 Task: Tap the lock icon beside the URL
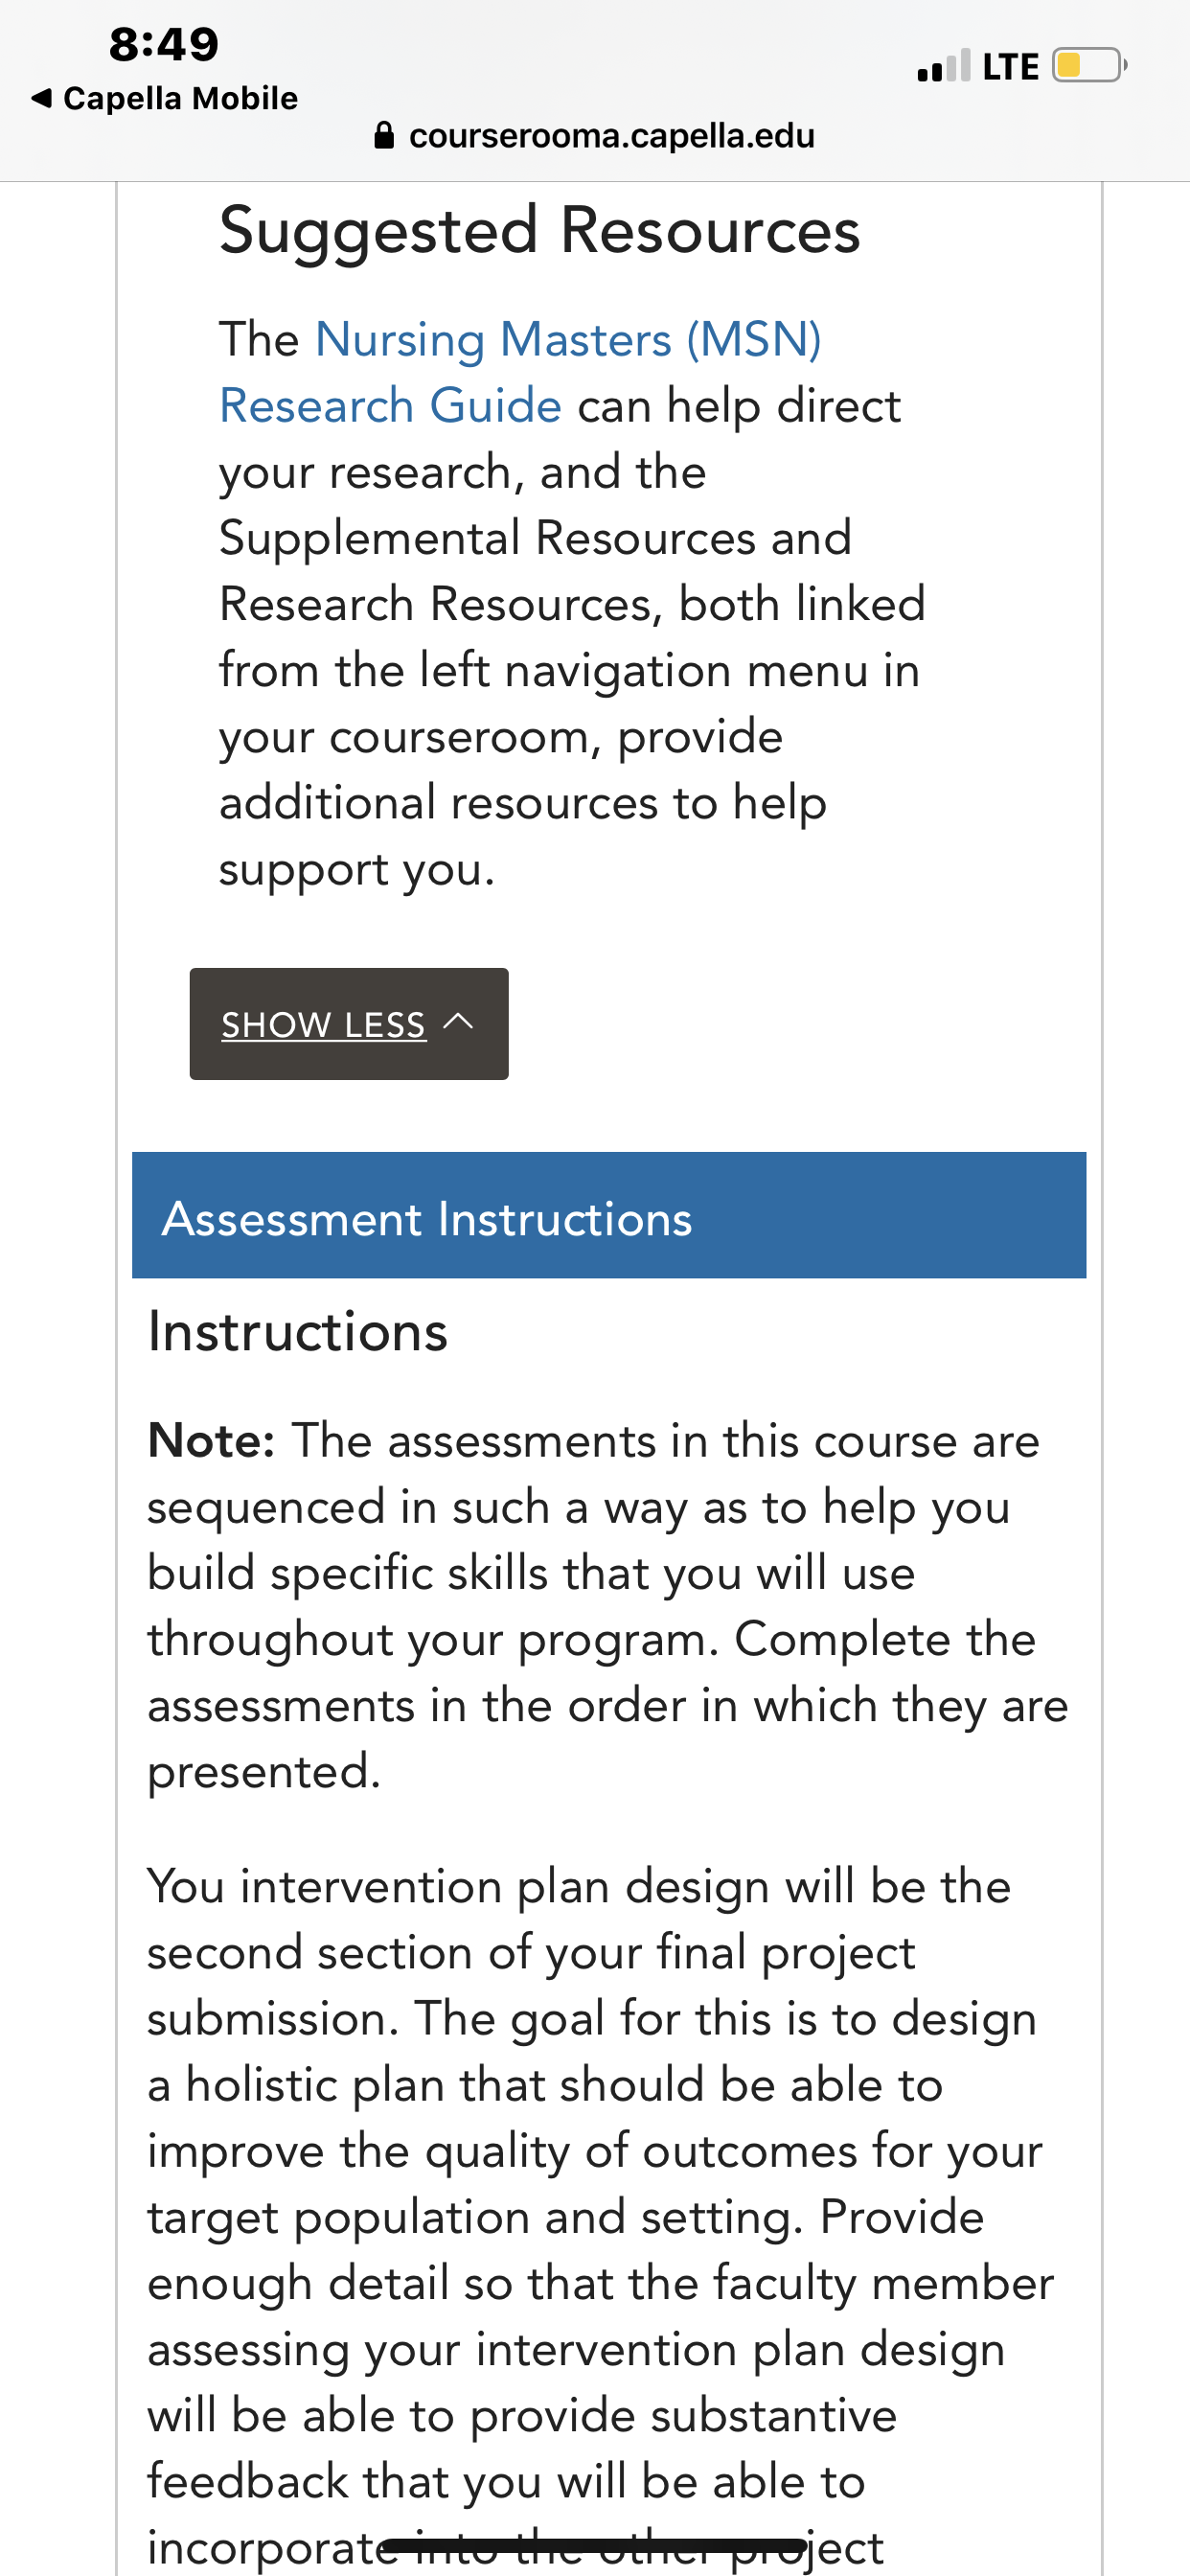tap(384, 135)
